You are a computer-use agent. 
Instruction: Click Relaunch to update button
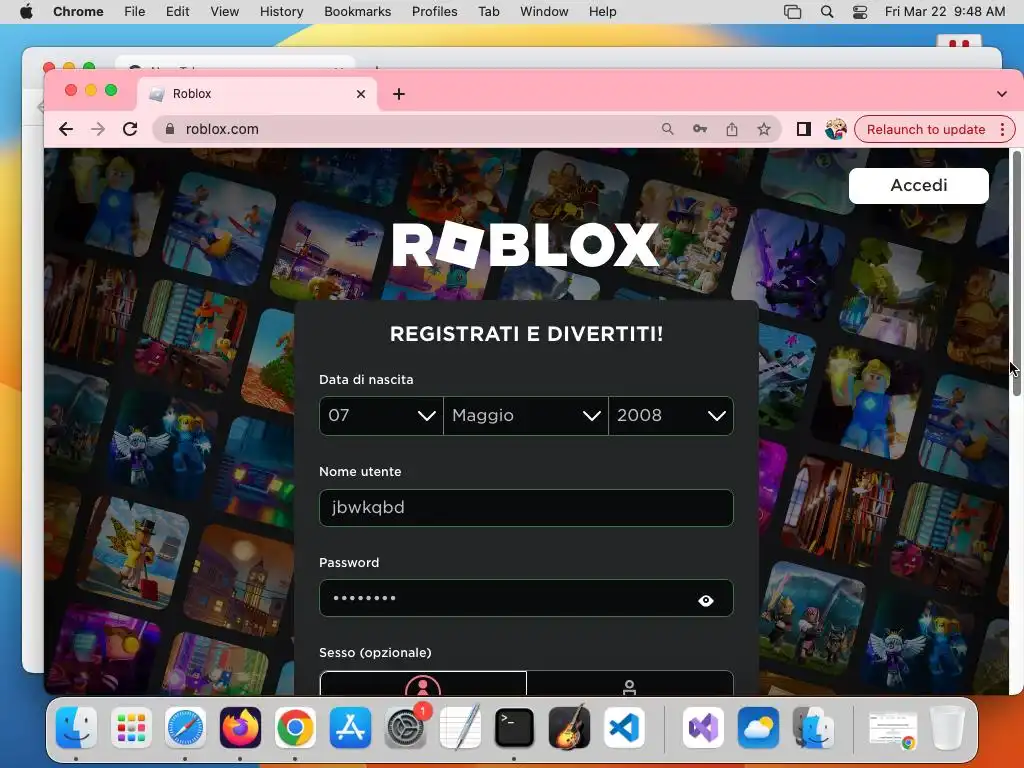[925, 129]
